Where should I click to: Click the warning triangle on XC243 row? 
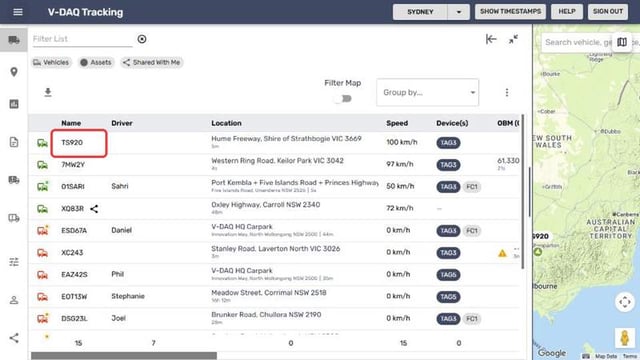(x=502, y=253)
